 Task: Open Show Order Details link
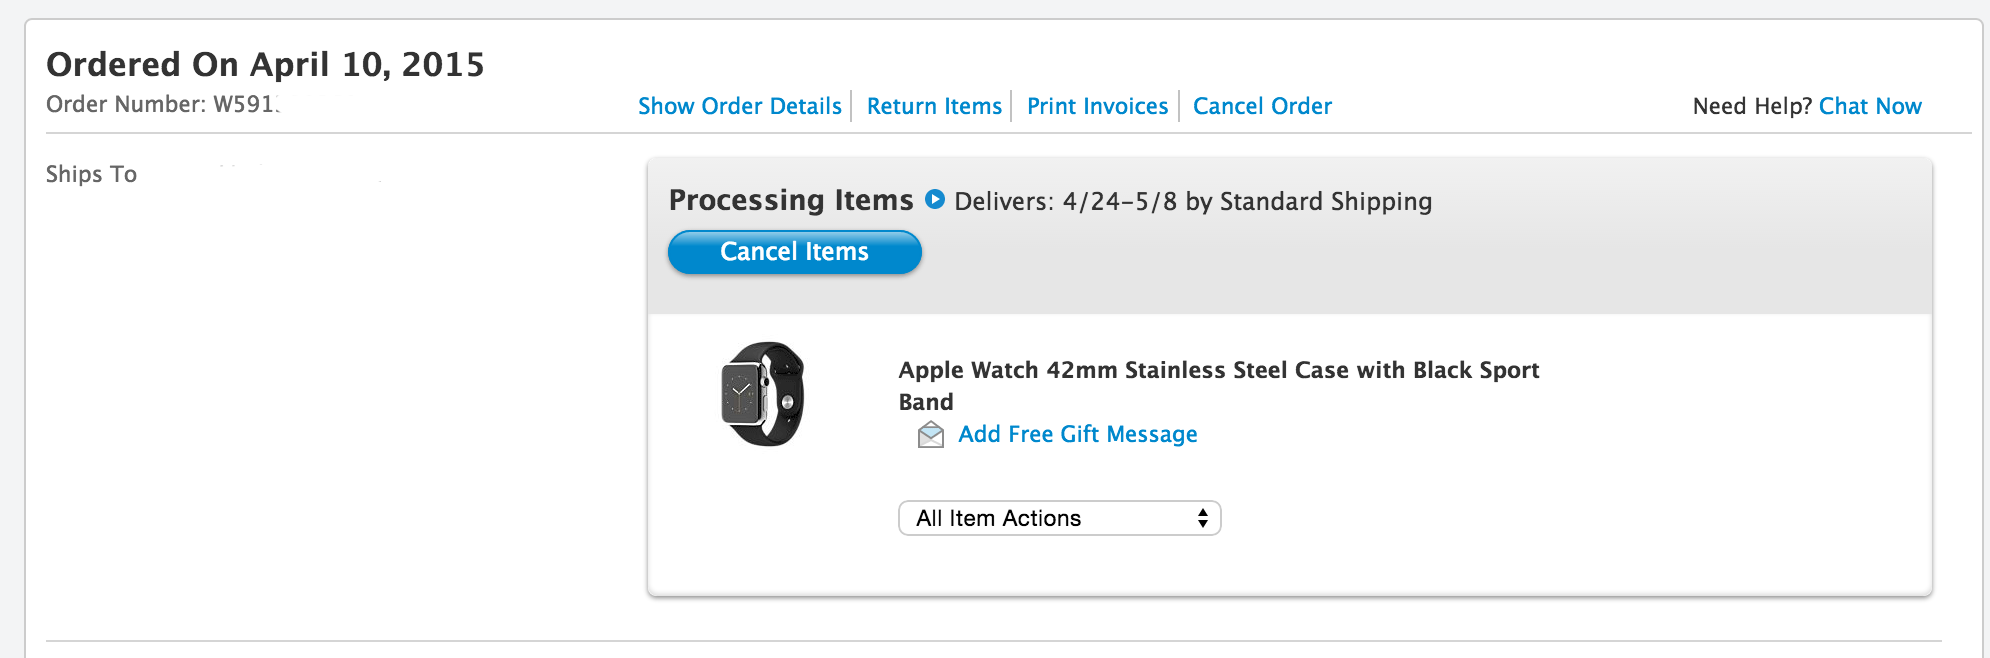(x=740, y=106)
